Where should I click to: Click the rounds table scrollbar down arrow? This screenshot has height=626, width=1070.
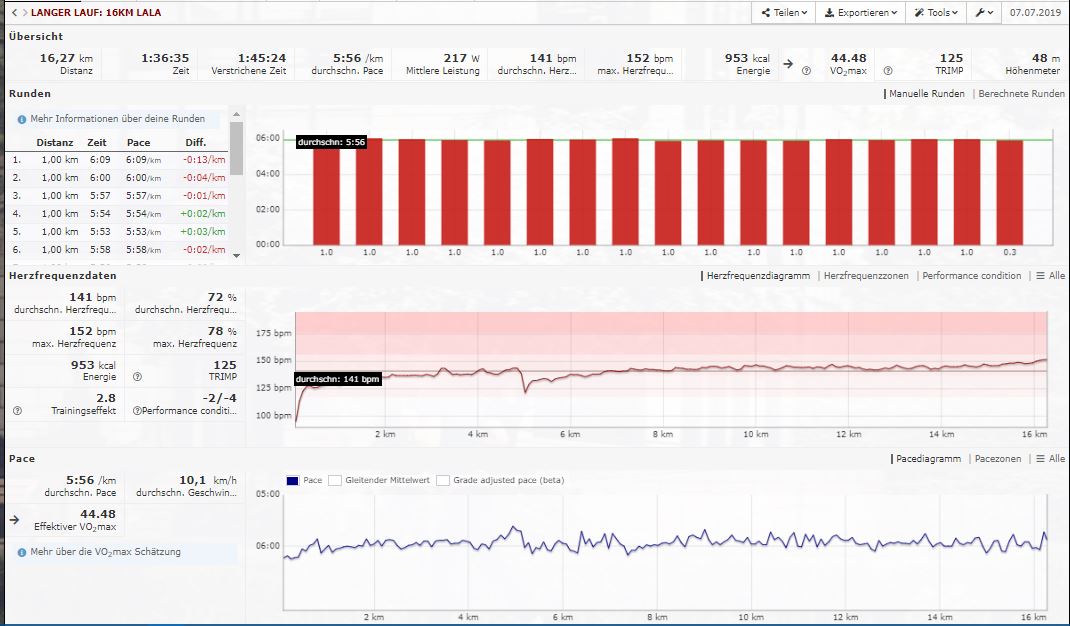[x=237, y=256]
